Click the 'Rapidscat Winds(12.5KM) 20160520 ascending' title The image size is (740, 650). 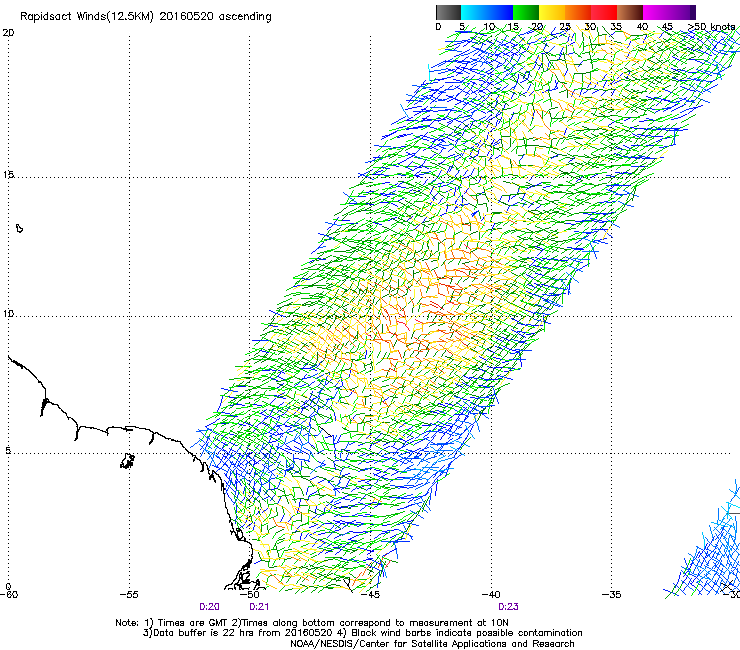pos(146,17)
